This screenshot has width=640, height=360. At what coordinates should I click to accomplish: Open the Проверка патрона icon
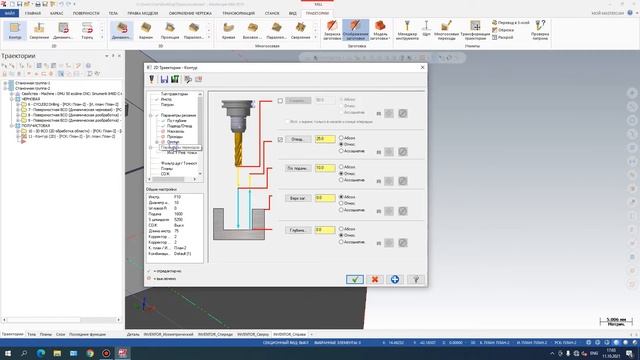[x=540, y=30]
